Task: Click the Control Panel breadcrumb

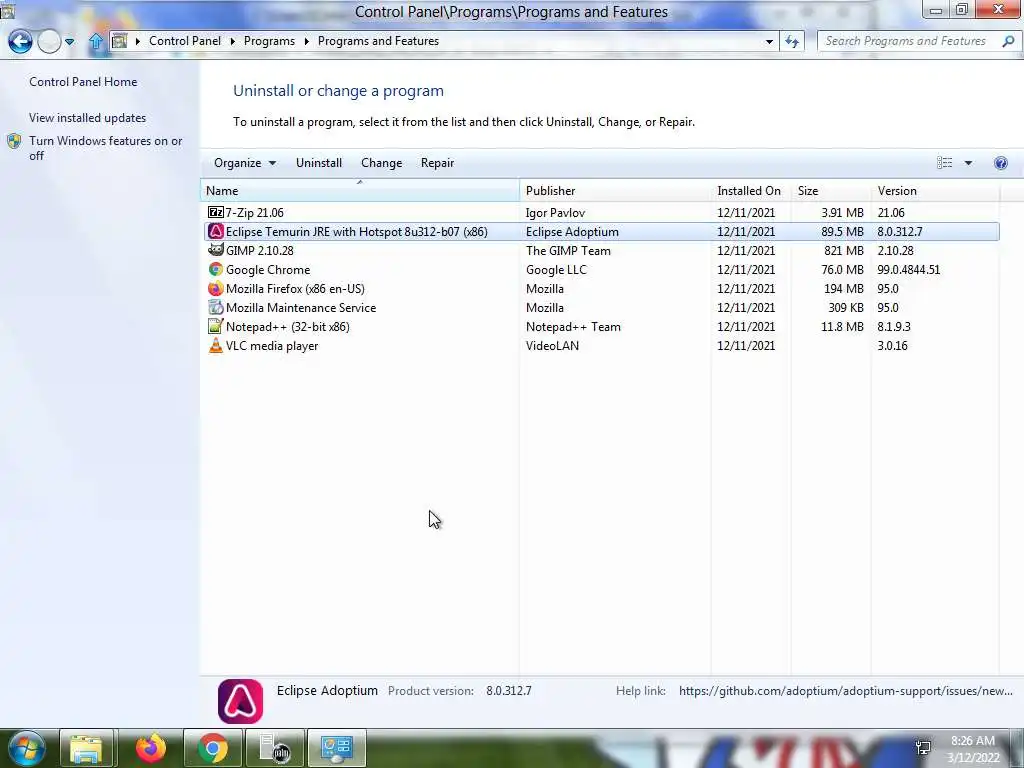Action: (x=185, y=40)
